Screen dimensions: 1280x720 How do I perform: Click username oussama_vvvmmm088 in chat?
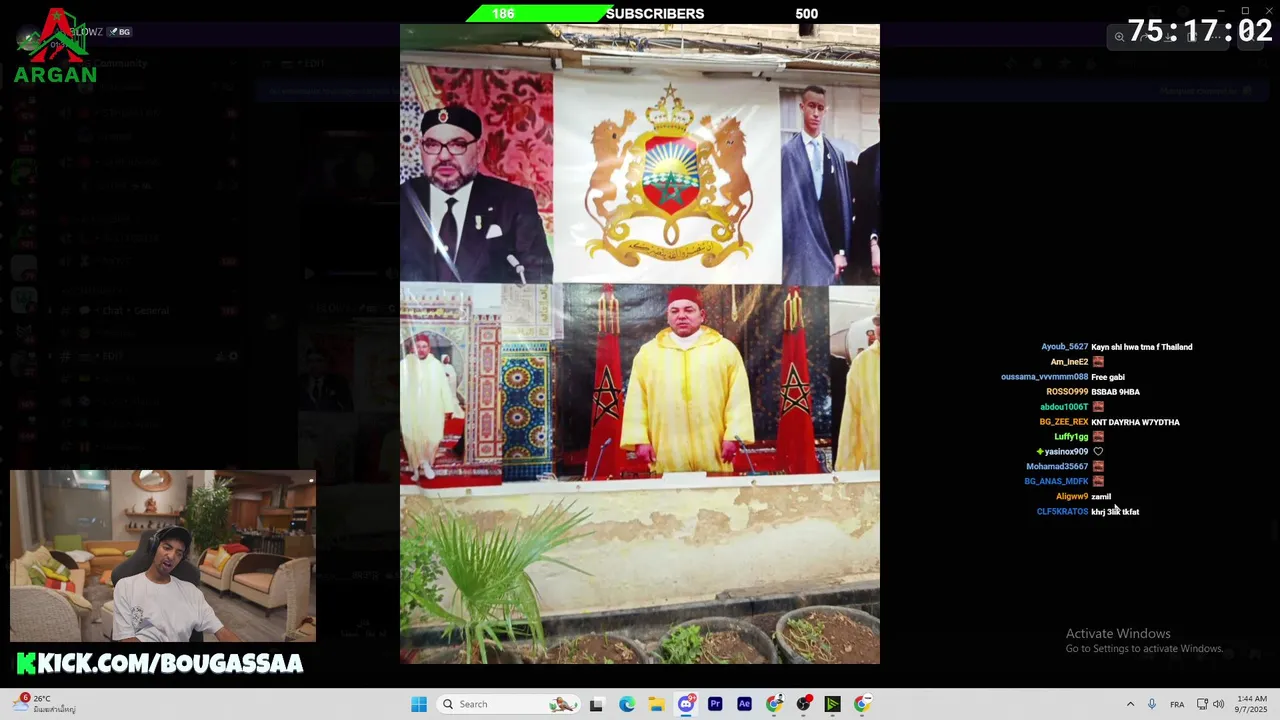(1044, 377)
